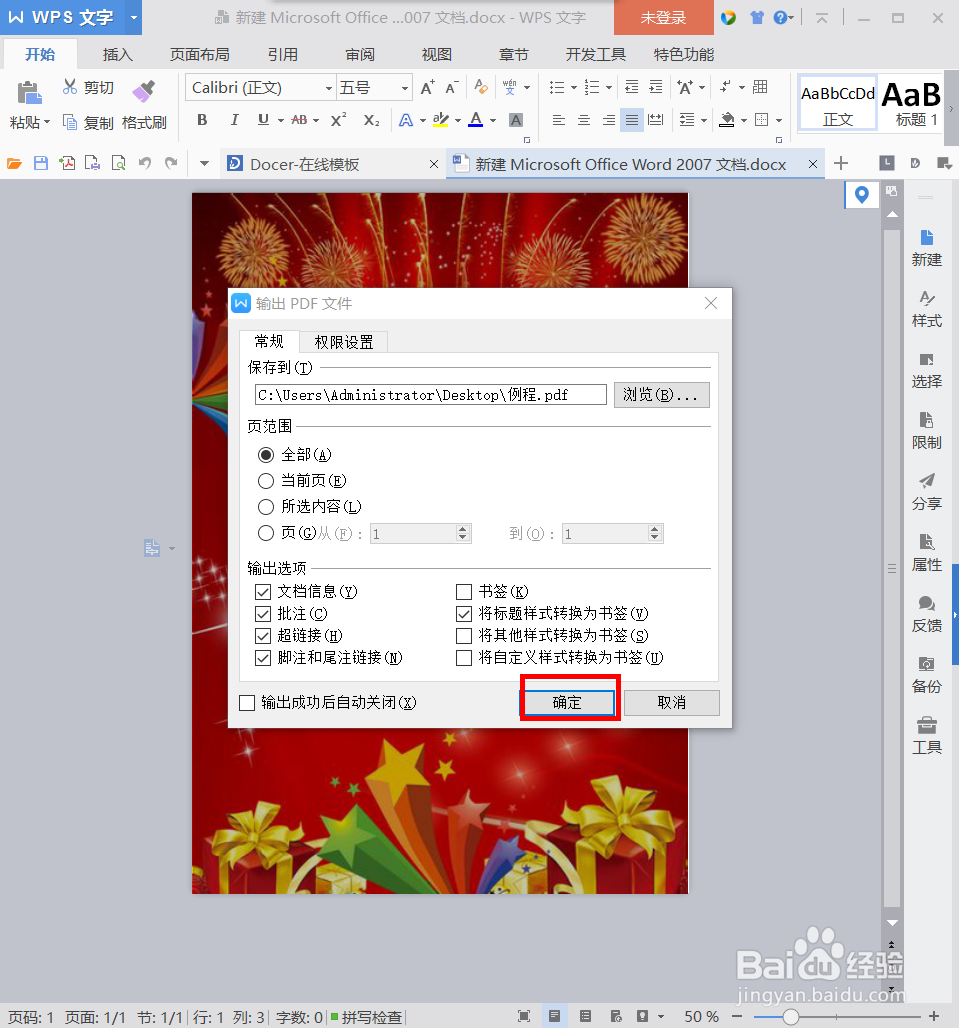Uncheck 文档信息(Y) checkbox
959x1028 pixels.
[x=263, y=592]
